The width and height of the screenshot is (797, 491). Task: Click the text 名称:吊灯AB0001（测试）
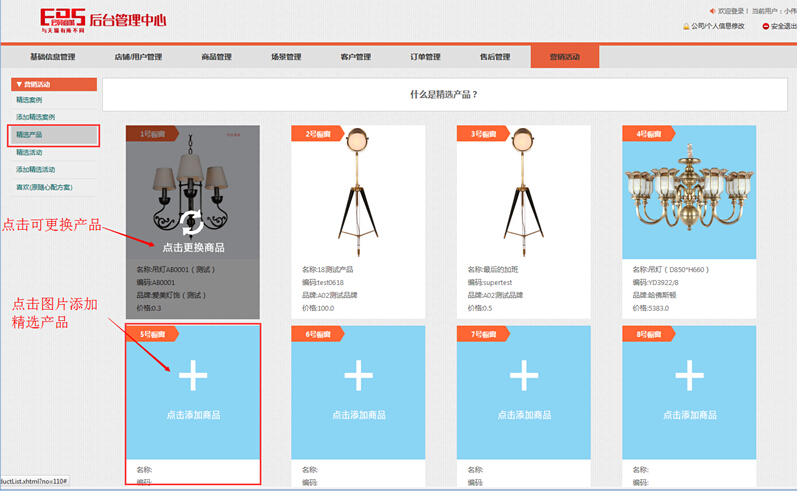(x=176, y=270)
